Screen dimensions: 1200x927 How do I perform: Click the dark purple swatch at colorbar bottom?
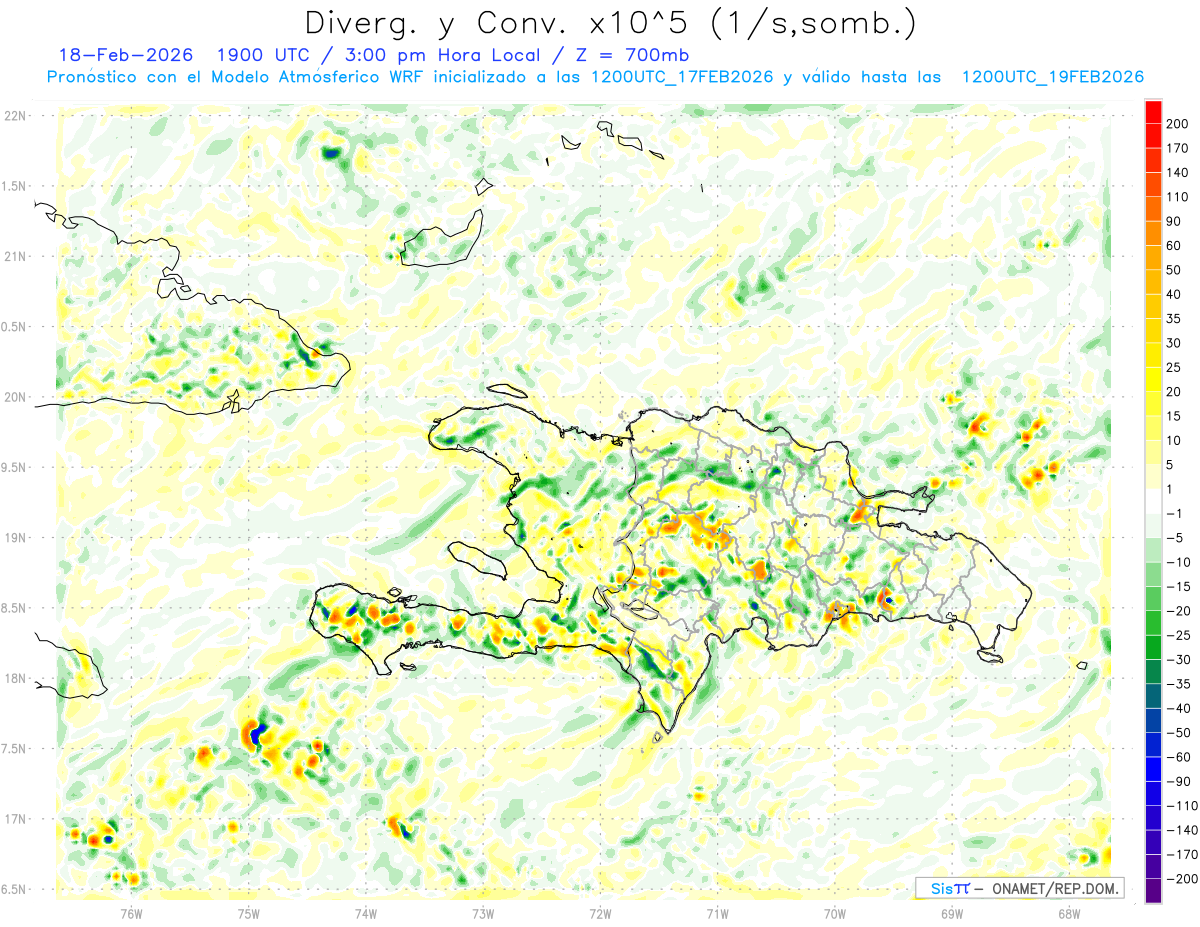coord(1153,891)
